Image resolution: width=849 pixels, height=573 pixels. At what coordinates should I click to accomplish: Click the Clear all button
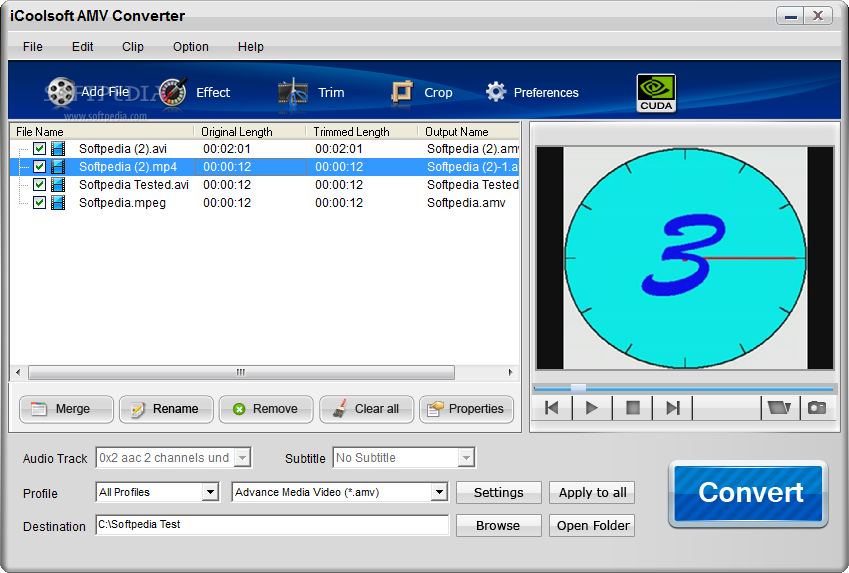pos(366,409)
